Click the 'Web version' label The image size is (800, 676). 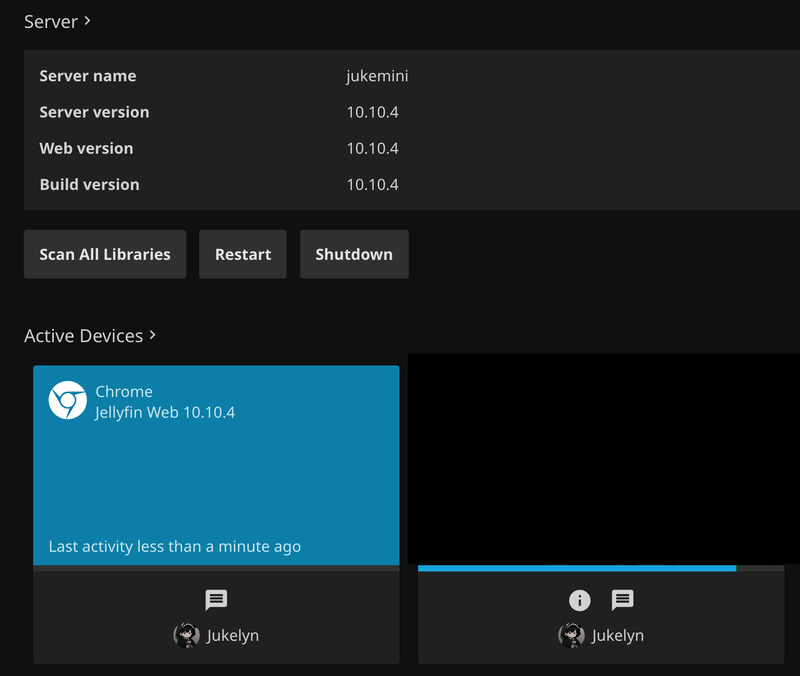pyautogui.click(x=86, y=148)
